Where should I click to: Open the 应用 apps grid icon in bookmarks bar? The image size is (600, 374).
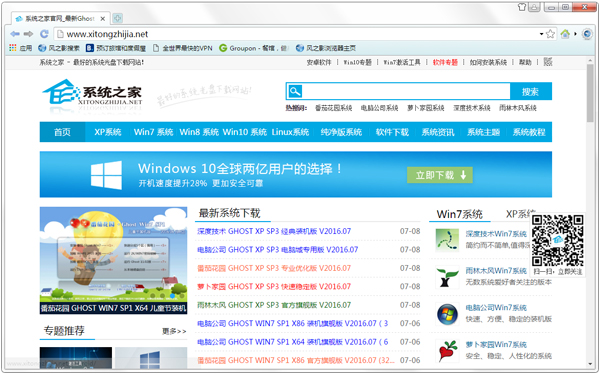[13, 48]
